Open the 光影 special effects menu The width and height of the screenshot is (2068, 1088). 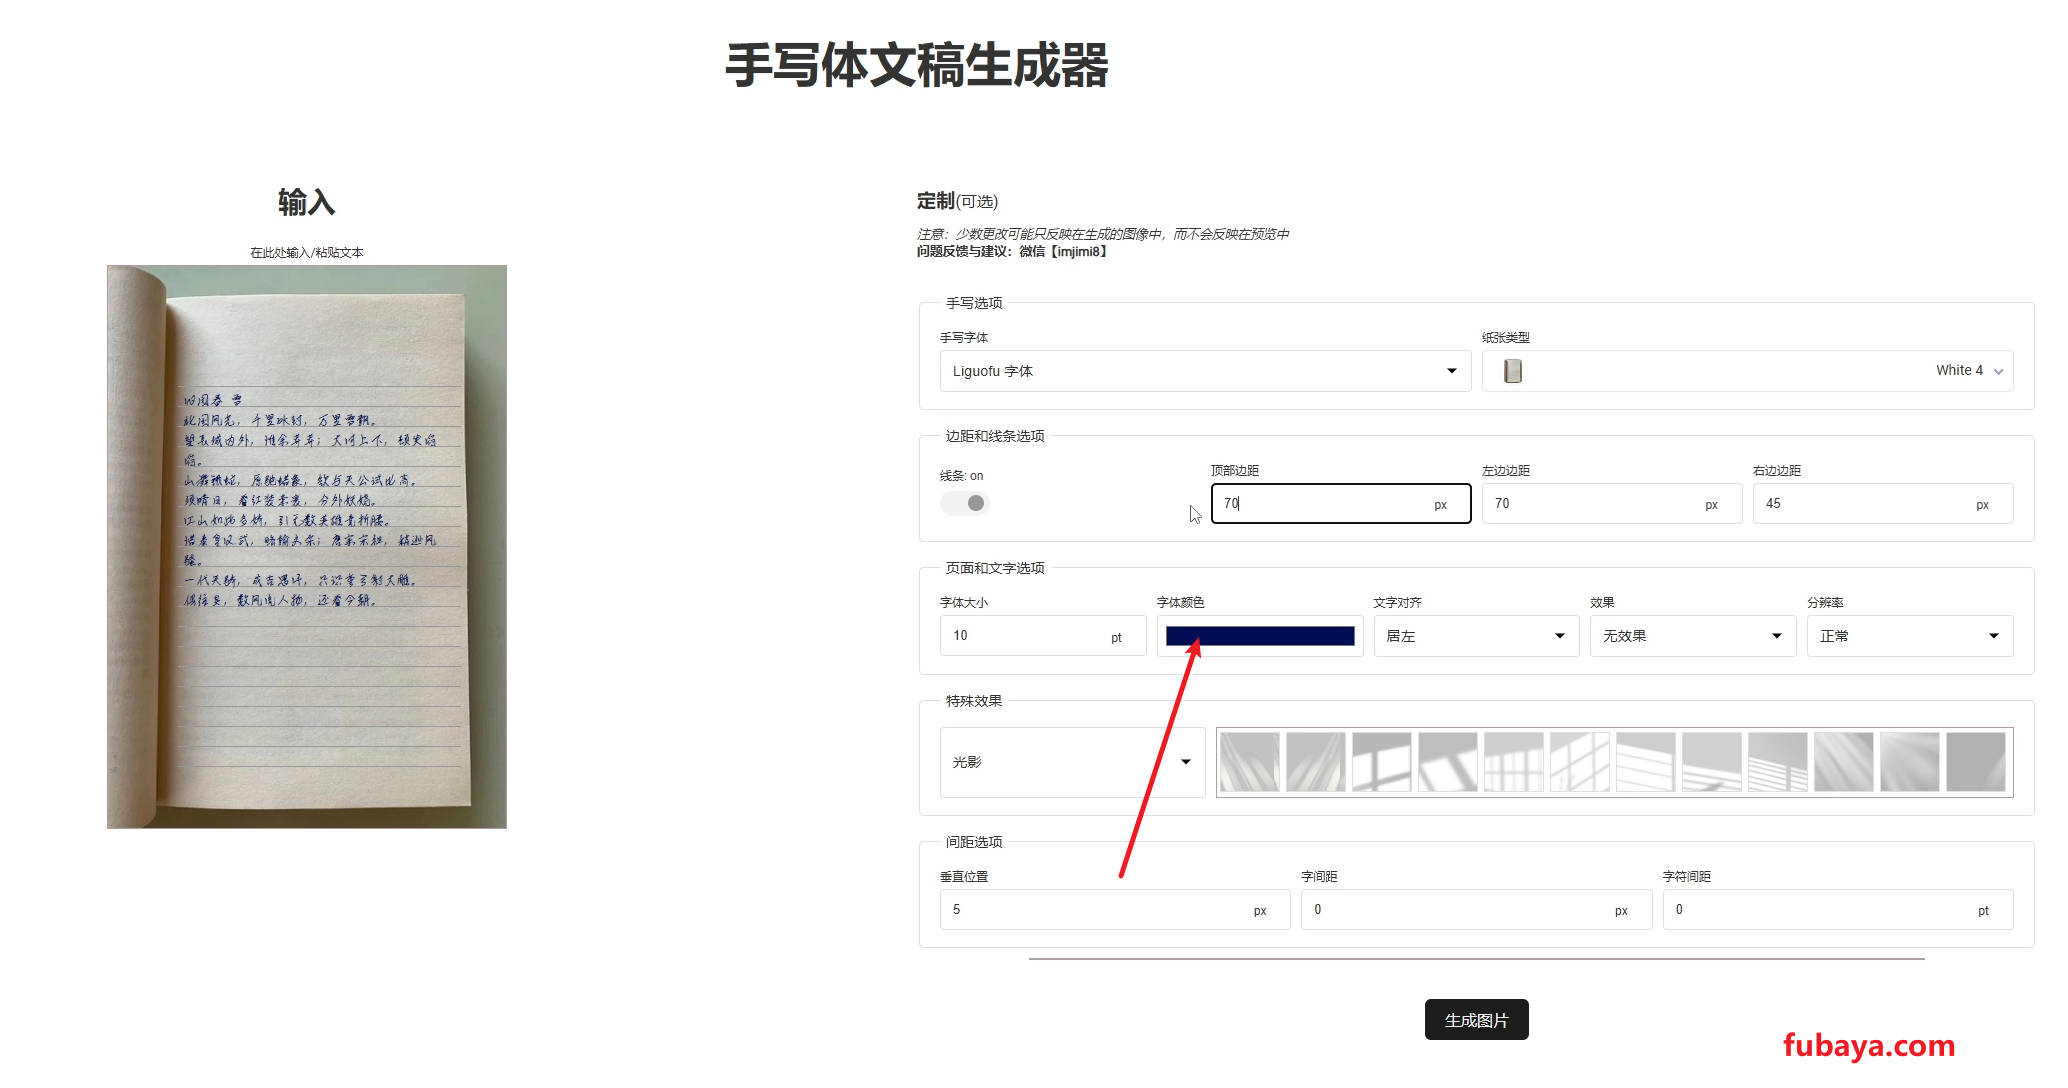(1065, 761)
